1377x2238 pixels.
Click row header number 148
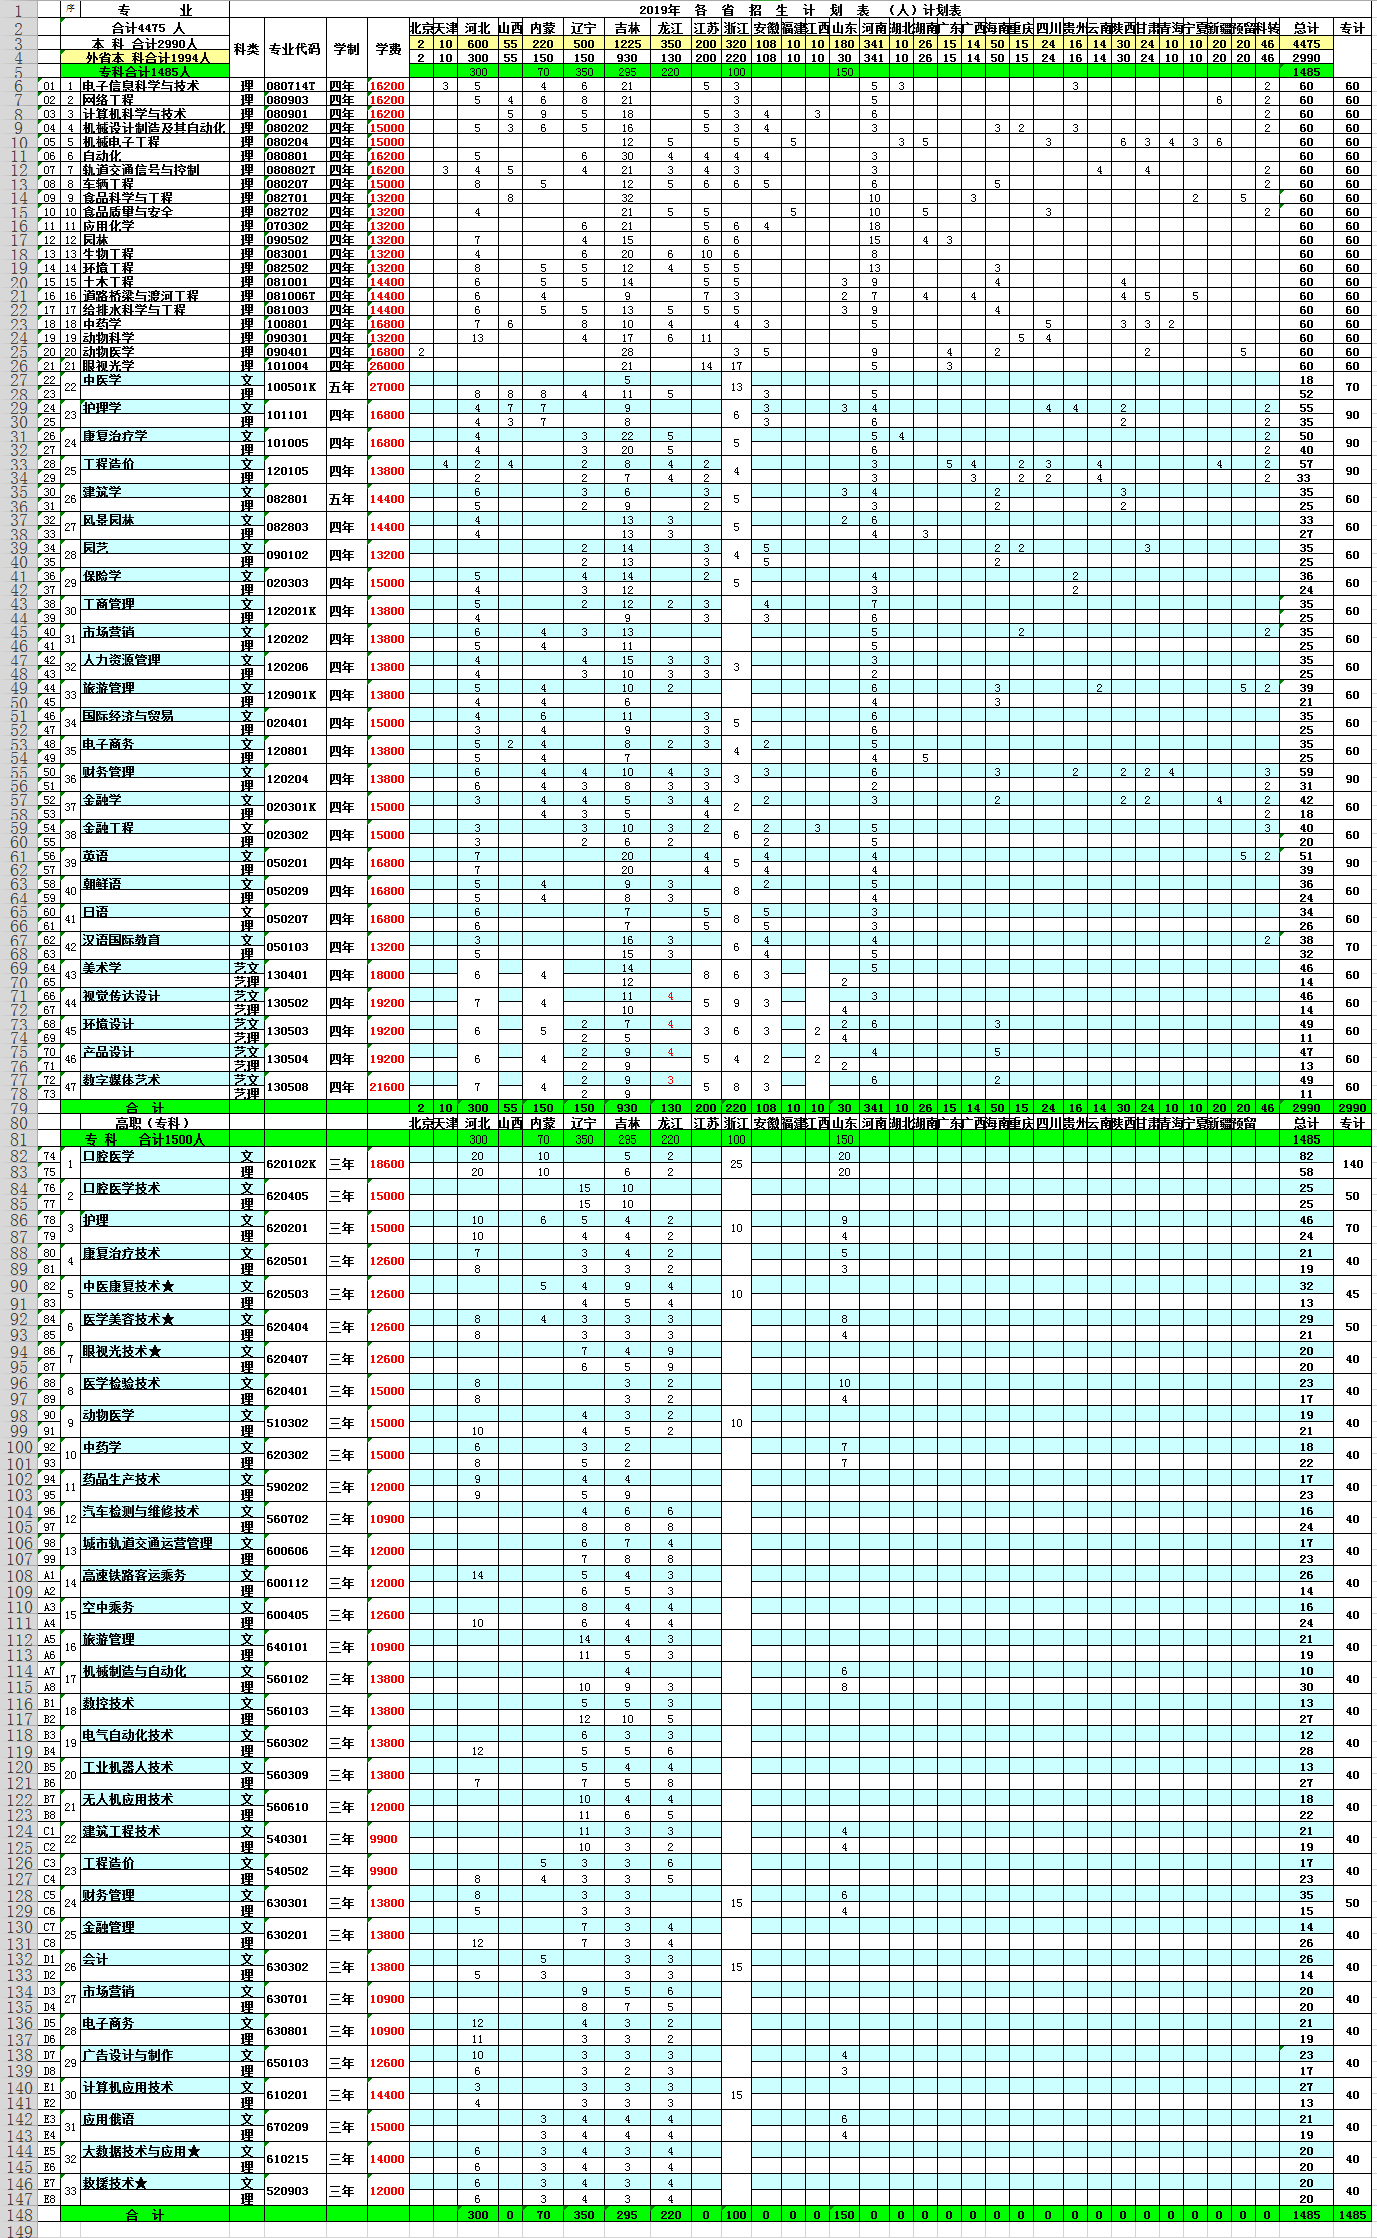18,2214
